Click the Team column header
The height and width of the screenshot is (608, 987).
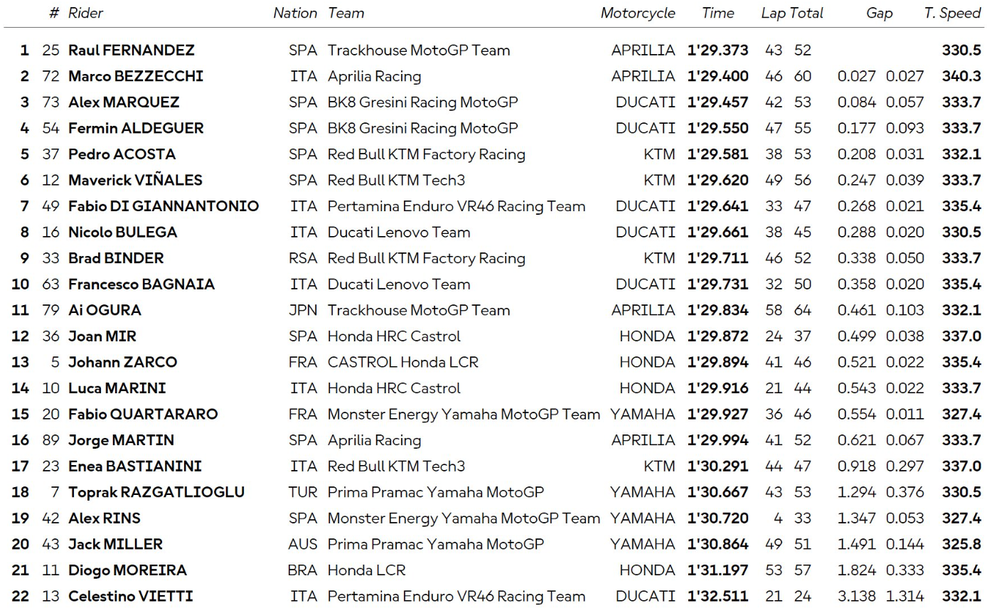point(346,13)
